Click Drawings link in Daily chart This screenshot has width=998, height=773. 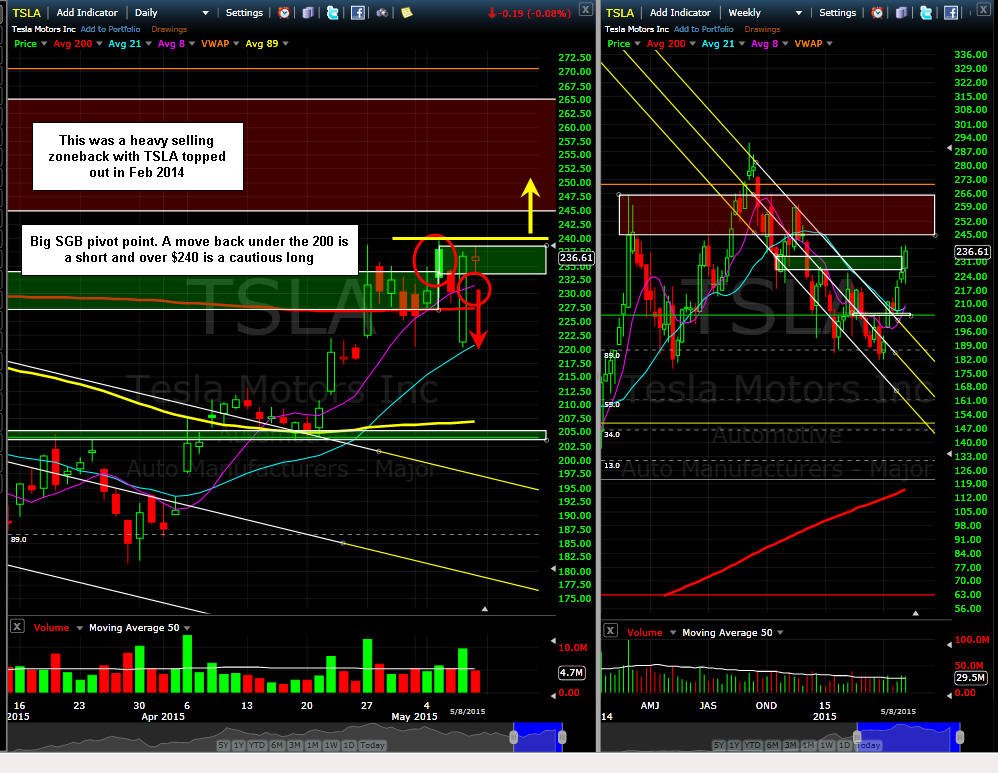pos(169,29)
